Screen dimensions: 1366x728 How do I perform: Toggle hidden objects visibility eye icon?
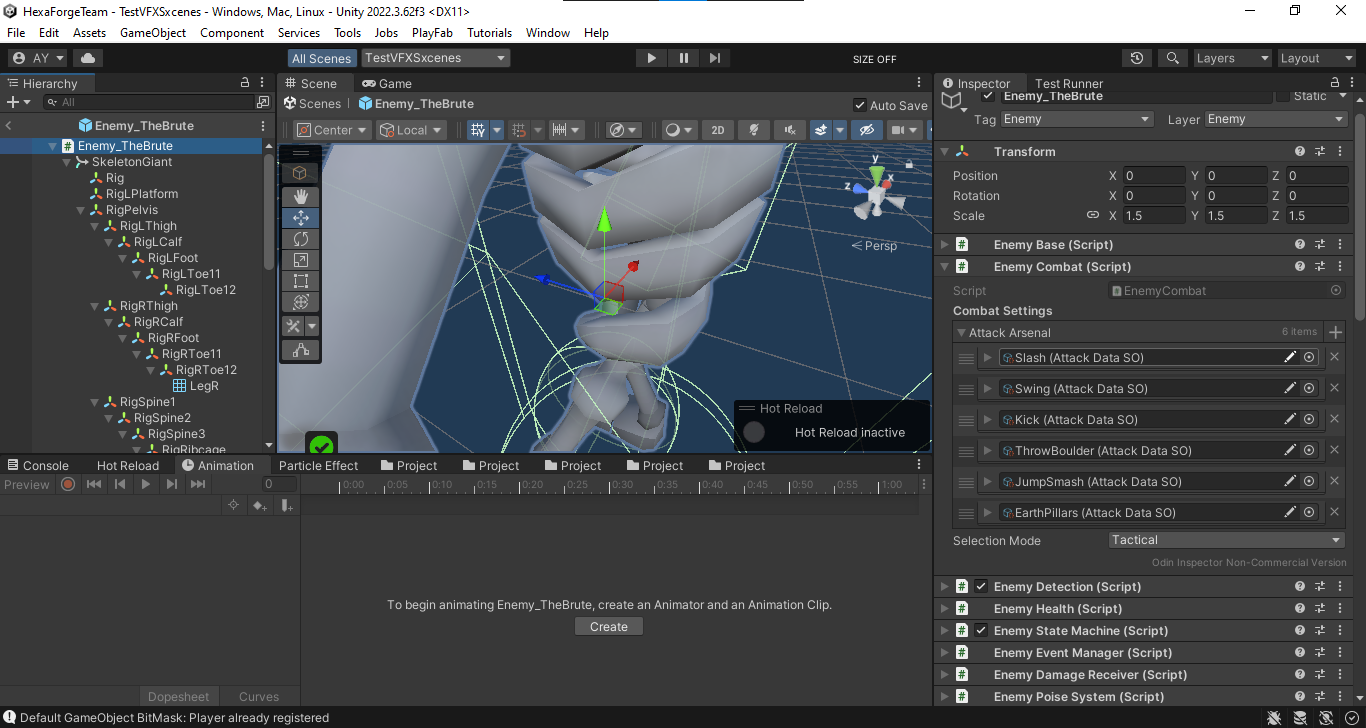[866, 130]
